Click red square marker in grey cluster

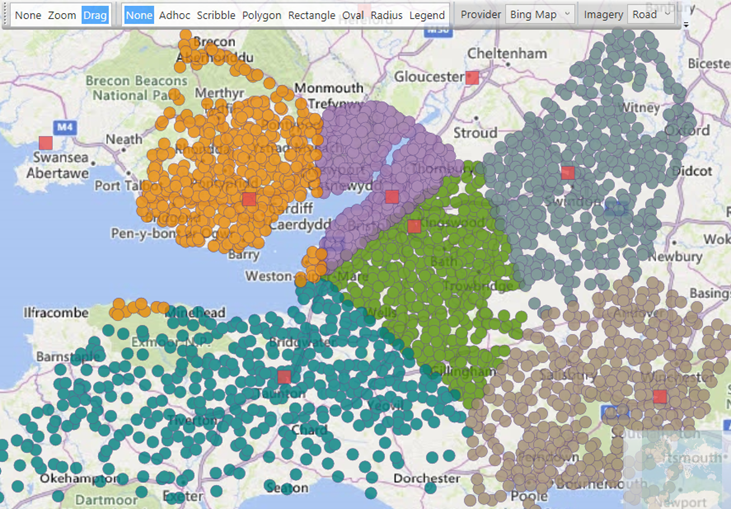[568, 173]
